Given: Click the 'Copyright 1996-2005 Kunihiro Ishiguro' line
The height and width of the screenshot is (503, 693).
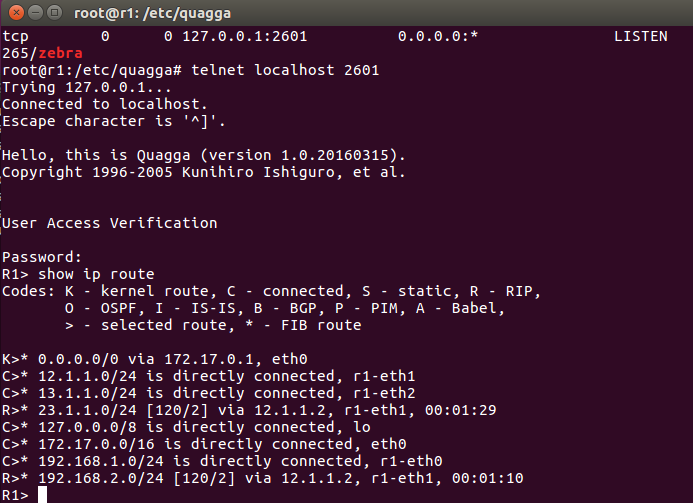Looking at the screenshot, I should click(204, 172).
